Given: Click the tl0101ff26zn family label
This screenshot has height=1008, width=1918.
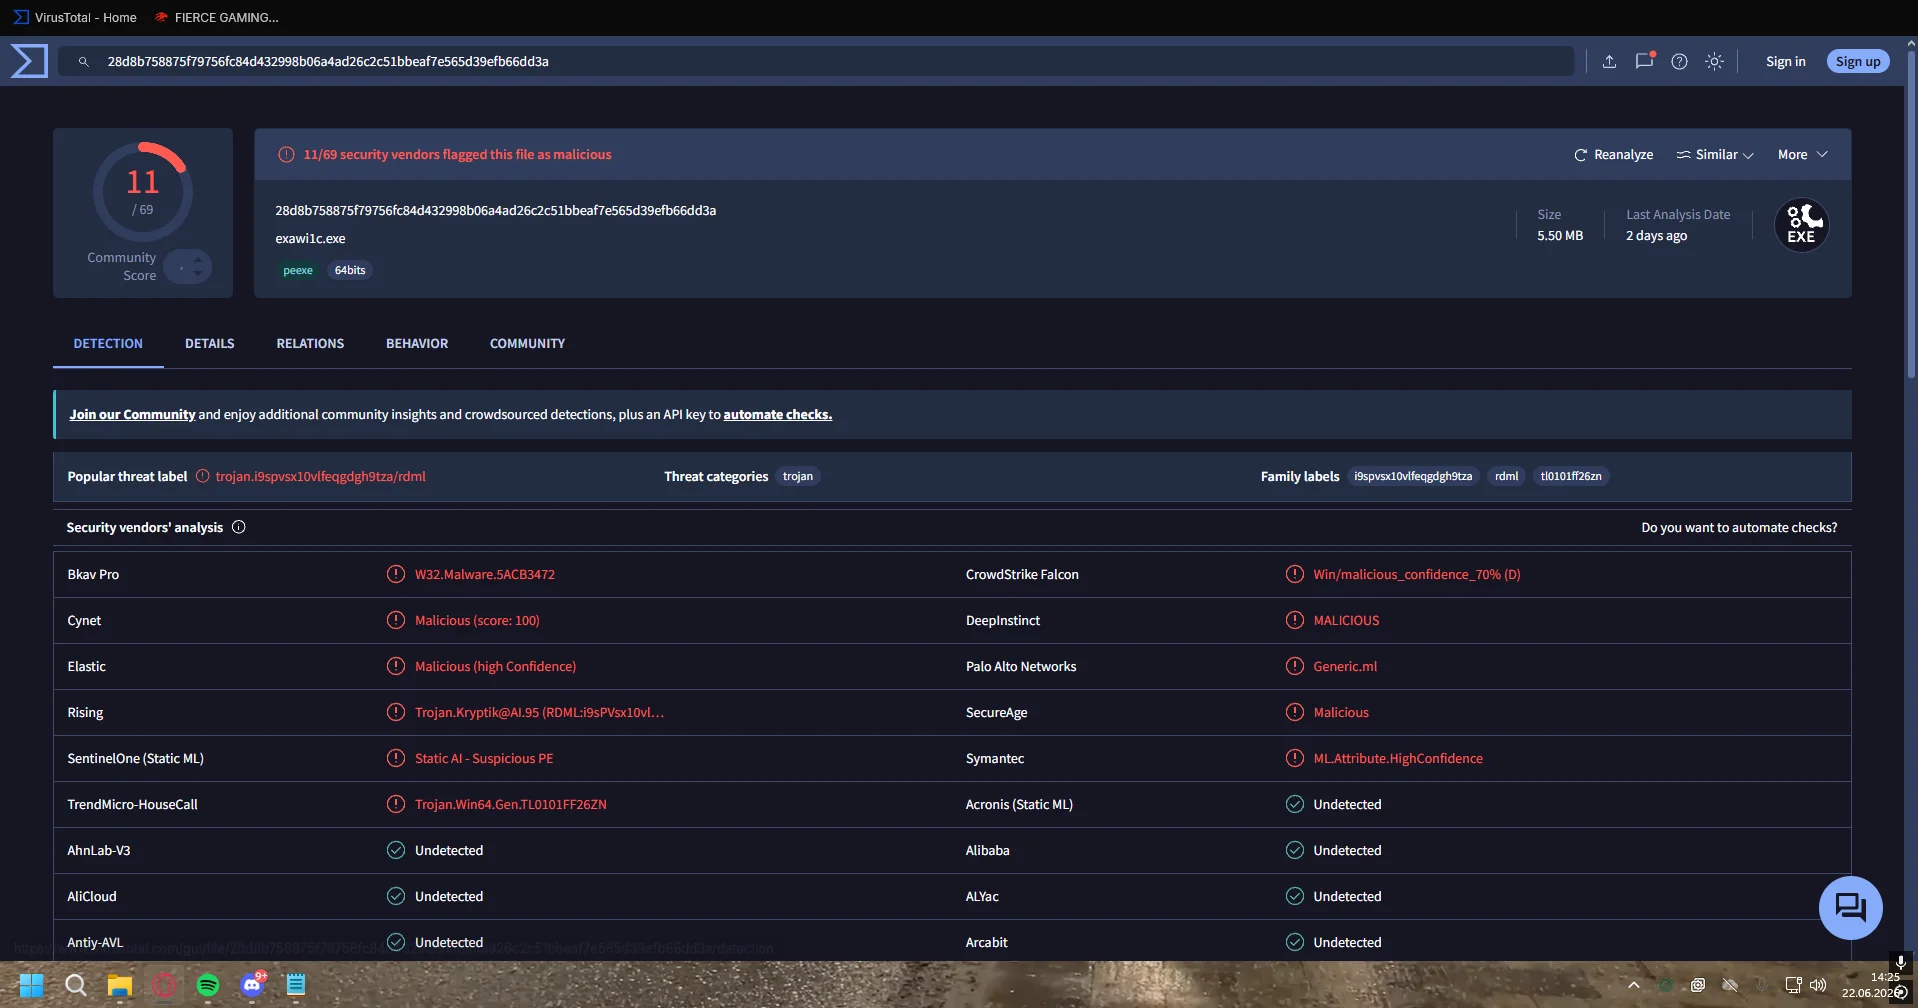Looking at the screenshot, I should pos(1571,476).
